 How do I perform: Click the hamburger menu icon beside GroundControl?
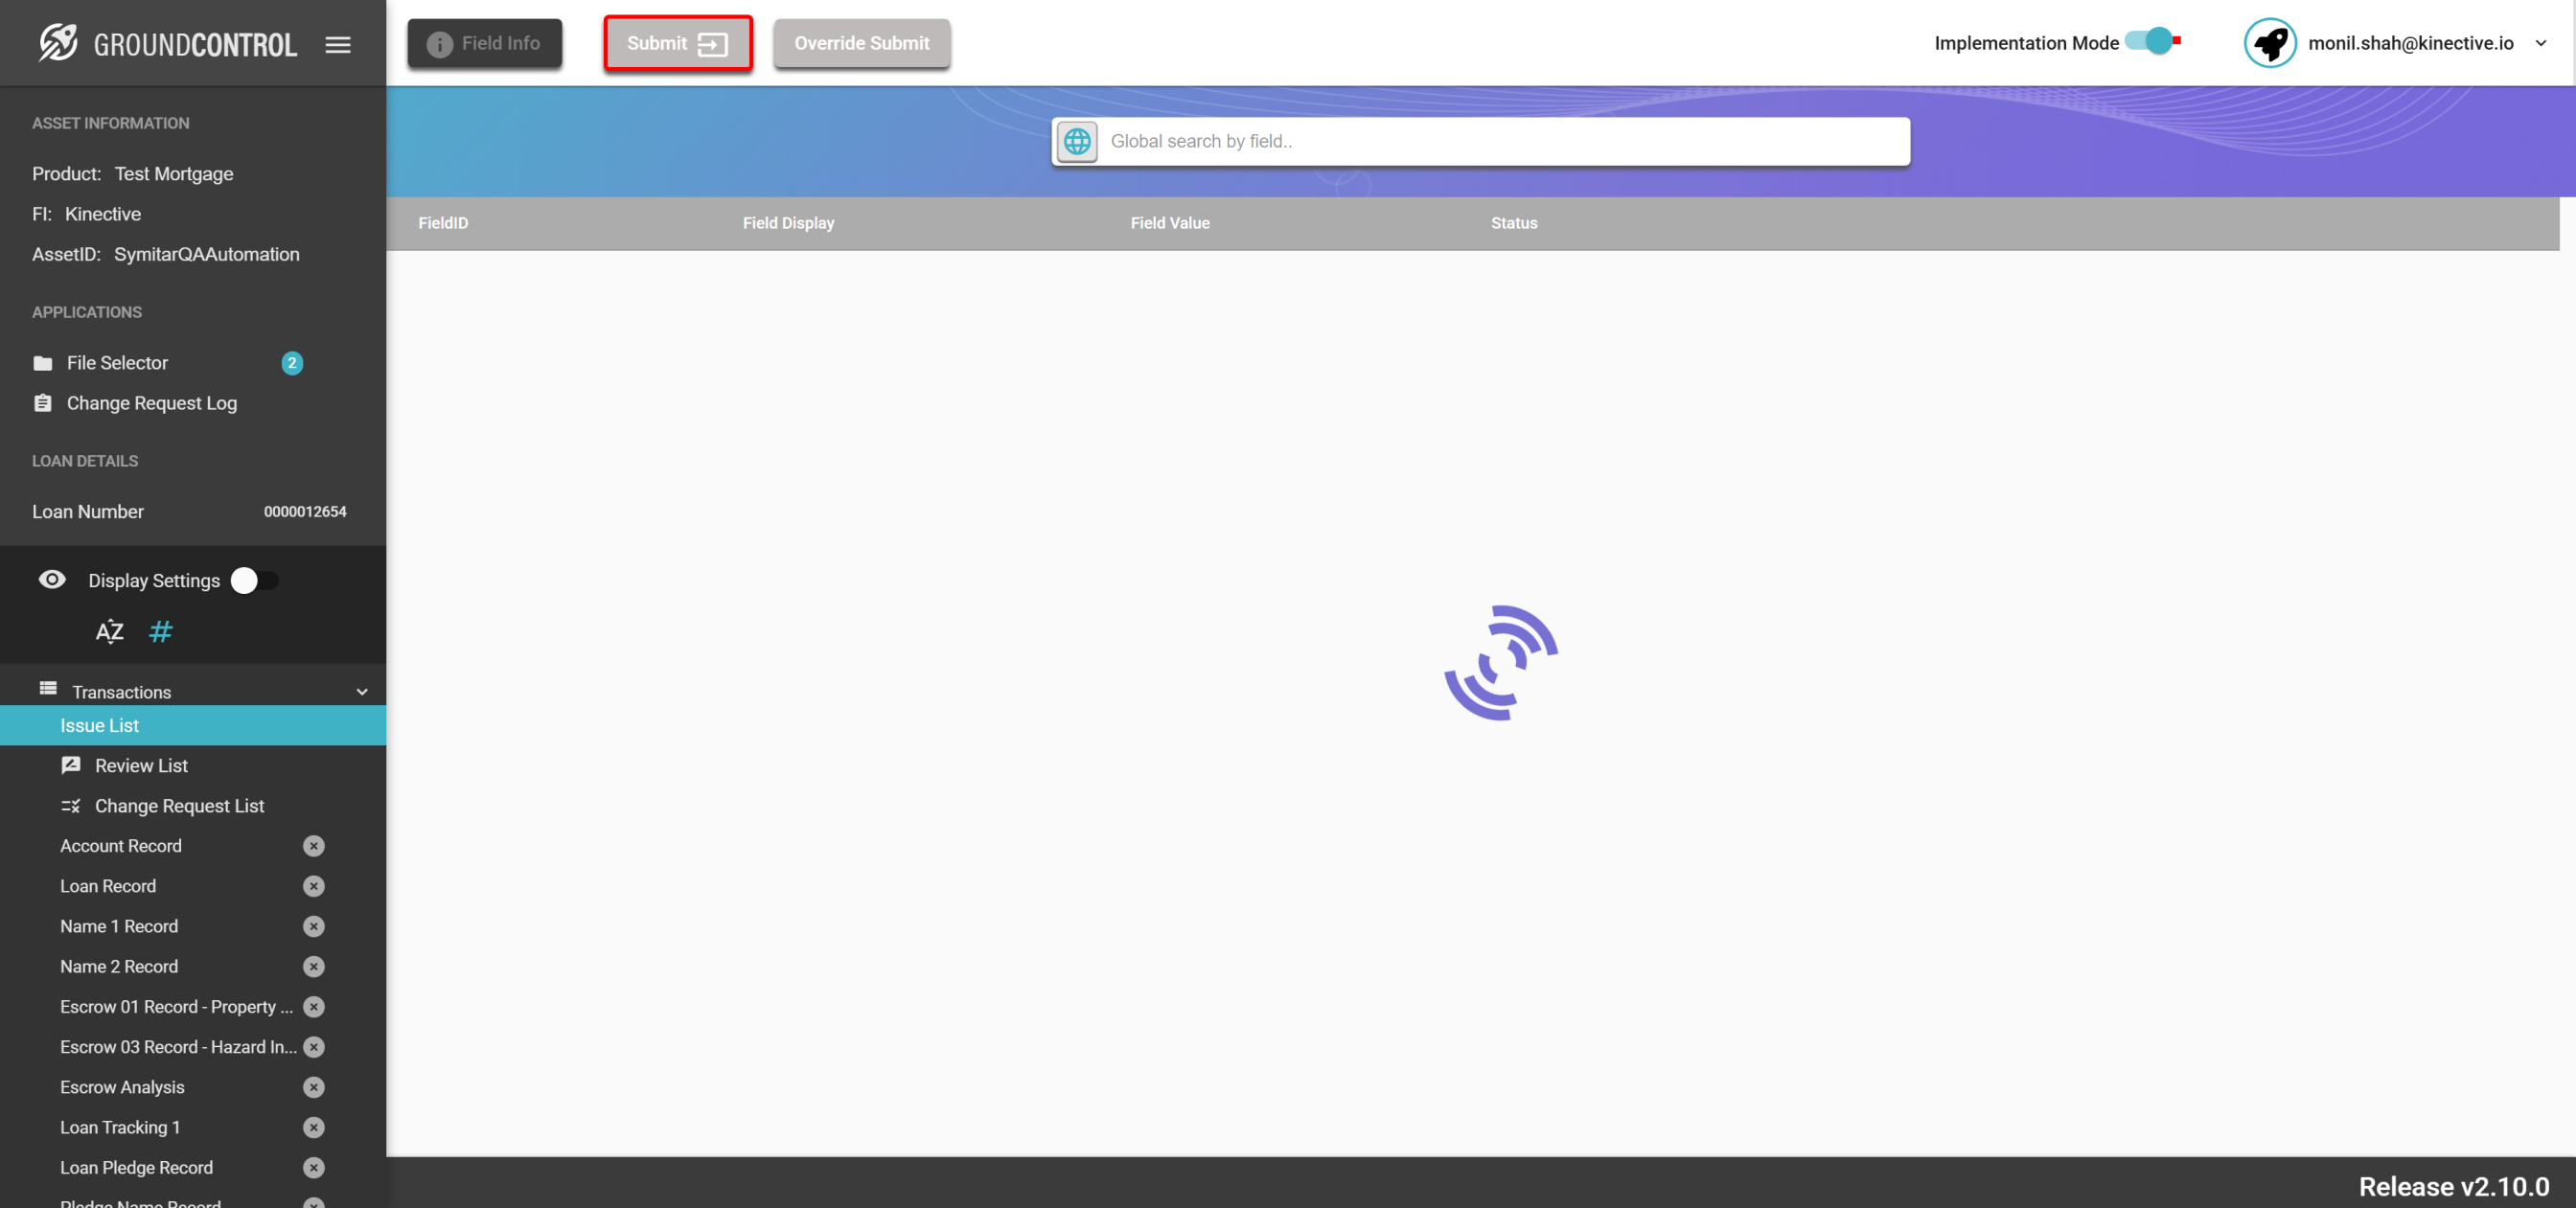point(338,44)
